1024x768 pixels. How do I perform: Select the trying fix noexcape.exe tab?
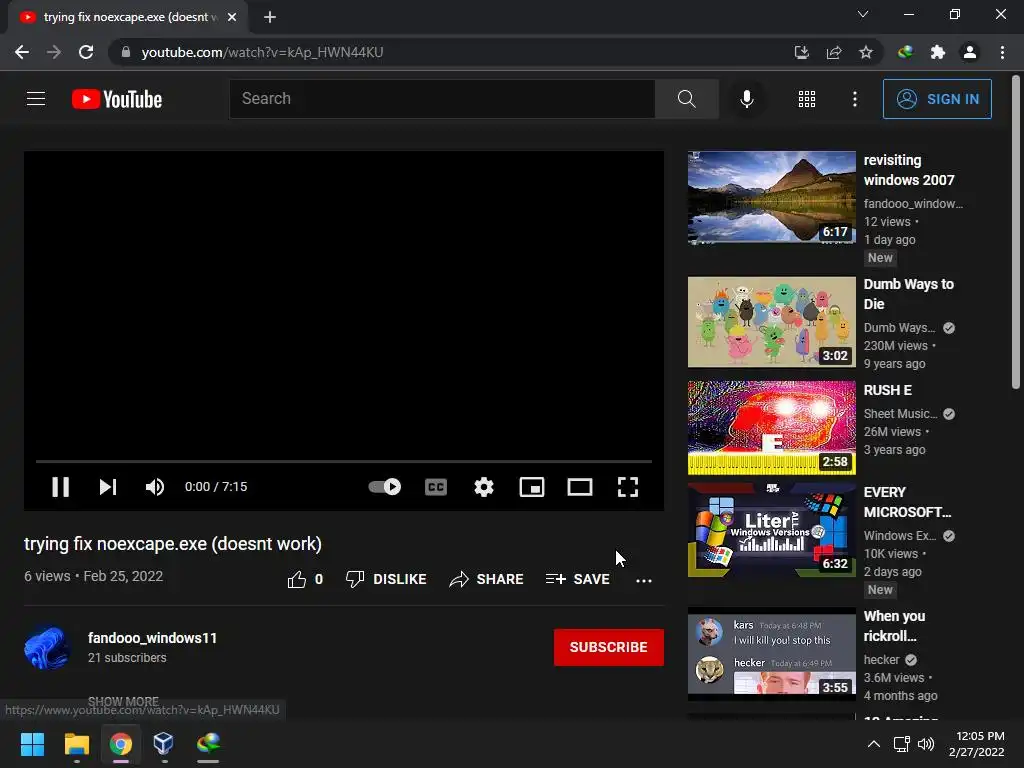click(128, 17)
